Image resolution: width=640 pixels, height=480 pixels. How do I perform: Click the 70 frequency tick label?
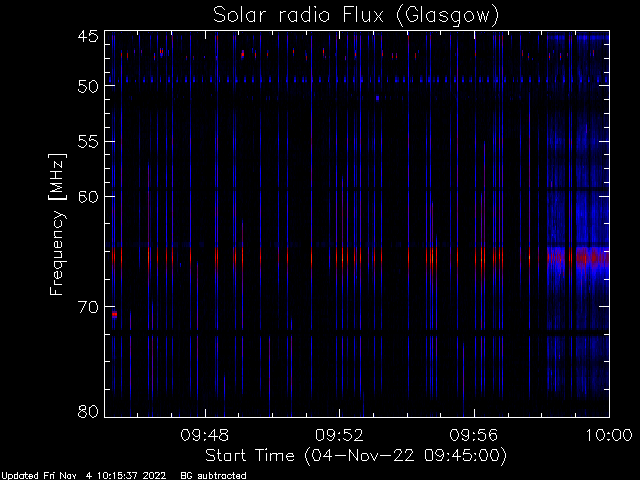[x=88, y=307]
